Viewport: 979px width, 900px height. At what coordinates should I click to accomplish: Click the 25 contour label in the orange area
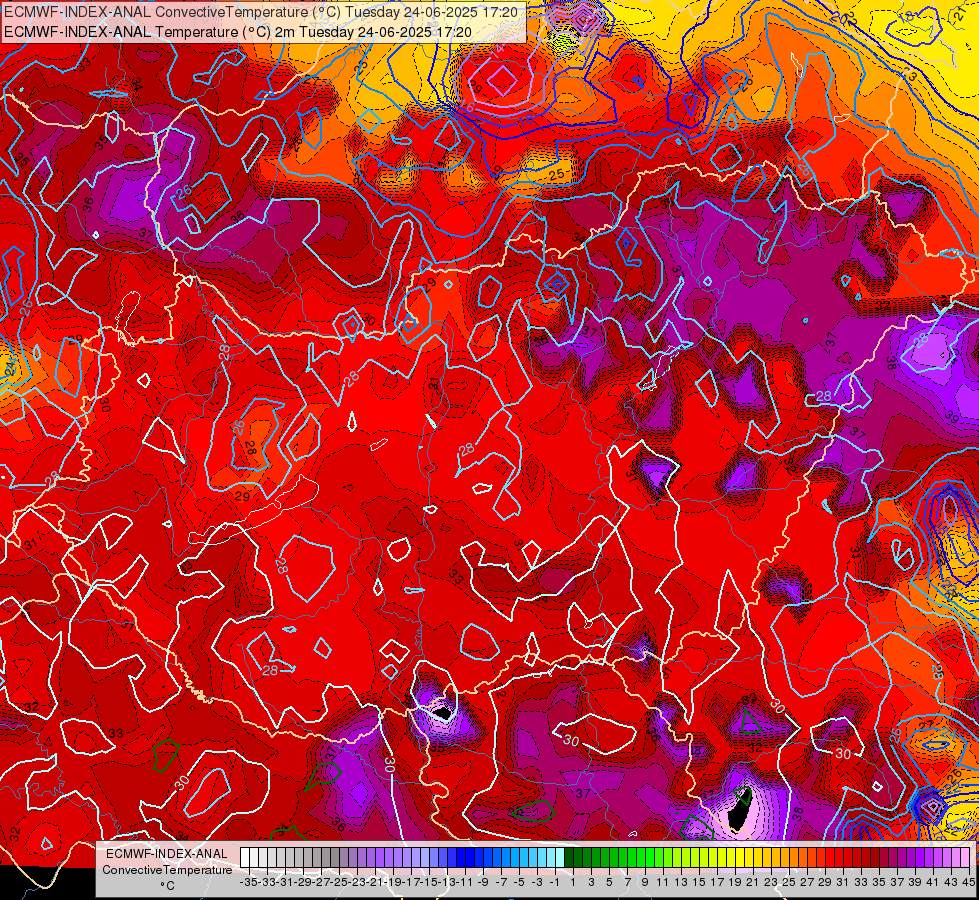(x=556, y=175)
